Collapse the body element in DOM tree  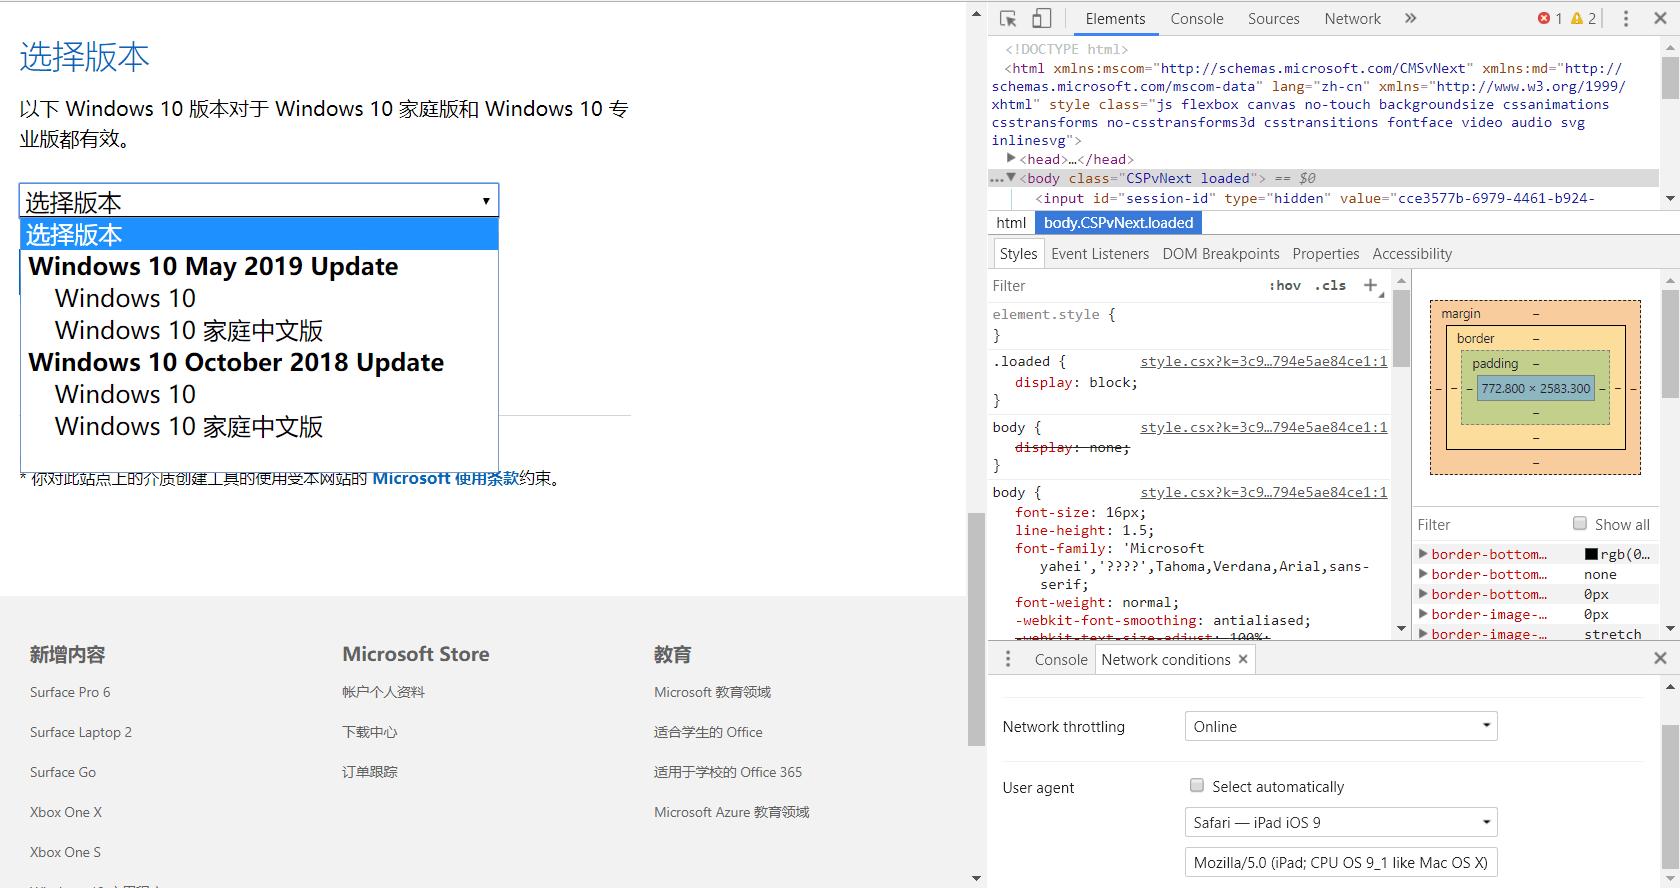pyautogui.click(x=1011, y=178)
